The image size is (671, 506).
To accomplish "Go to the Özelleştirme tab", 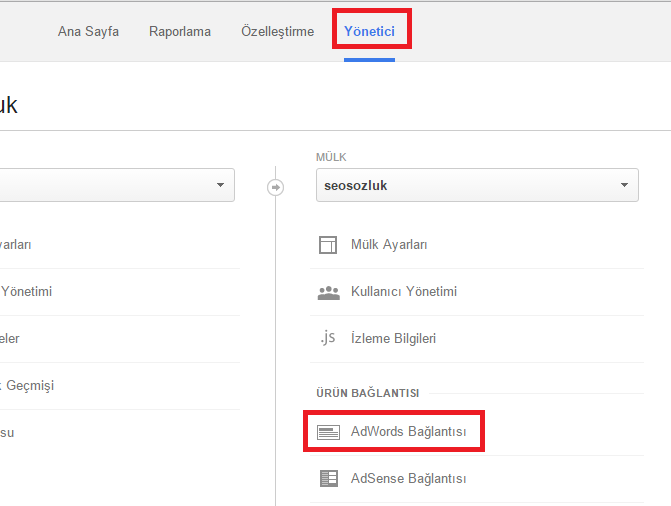I will [277, 32].
